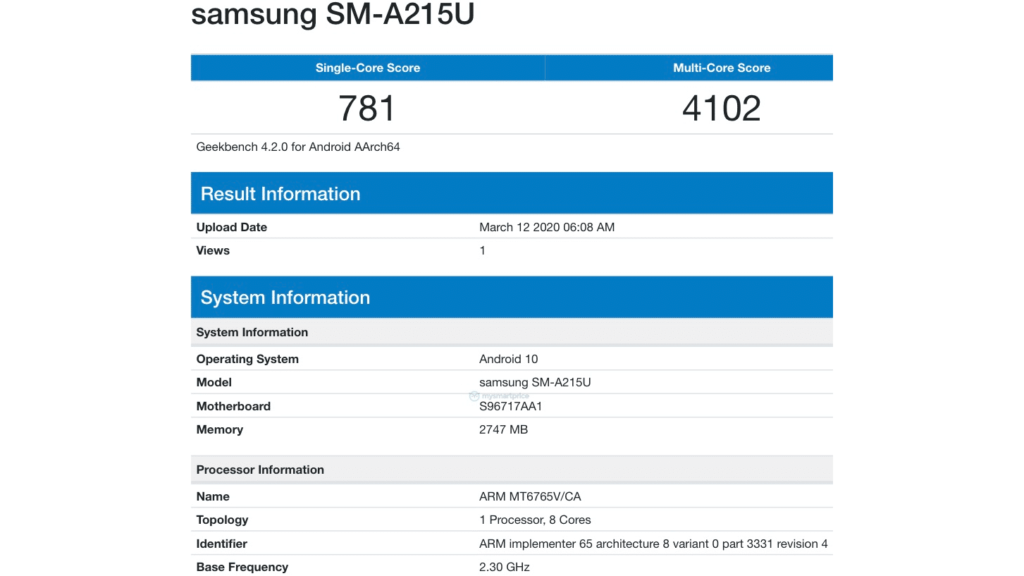Click the samsung SM-A215U page title
Screen dimensions: 1024x576
click(333, 15)
